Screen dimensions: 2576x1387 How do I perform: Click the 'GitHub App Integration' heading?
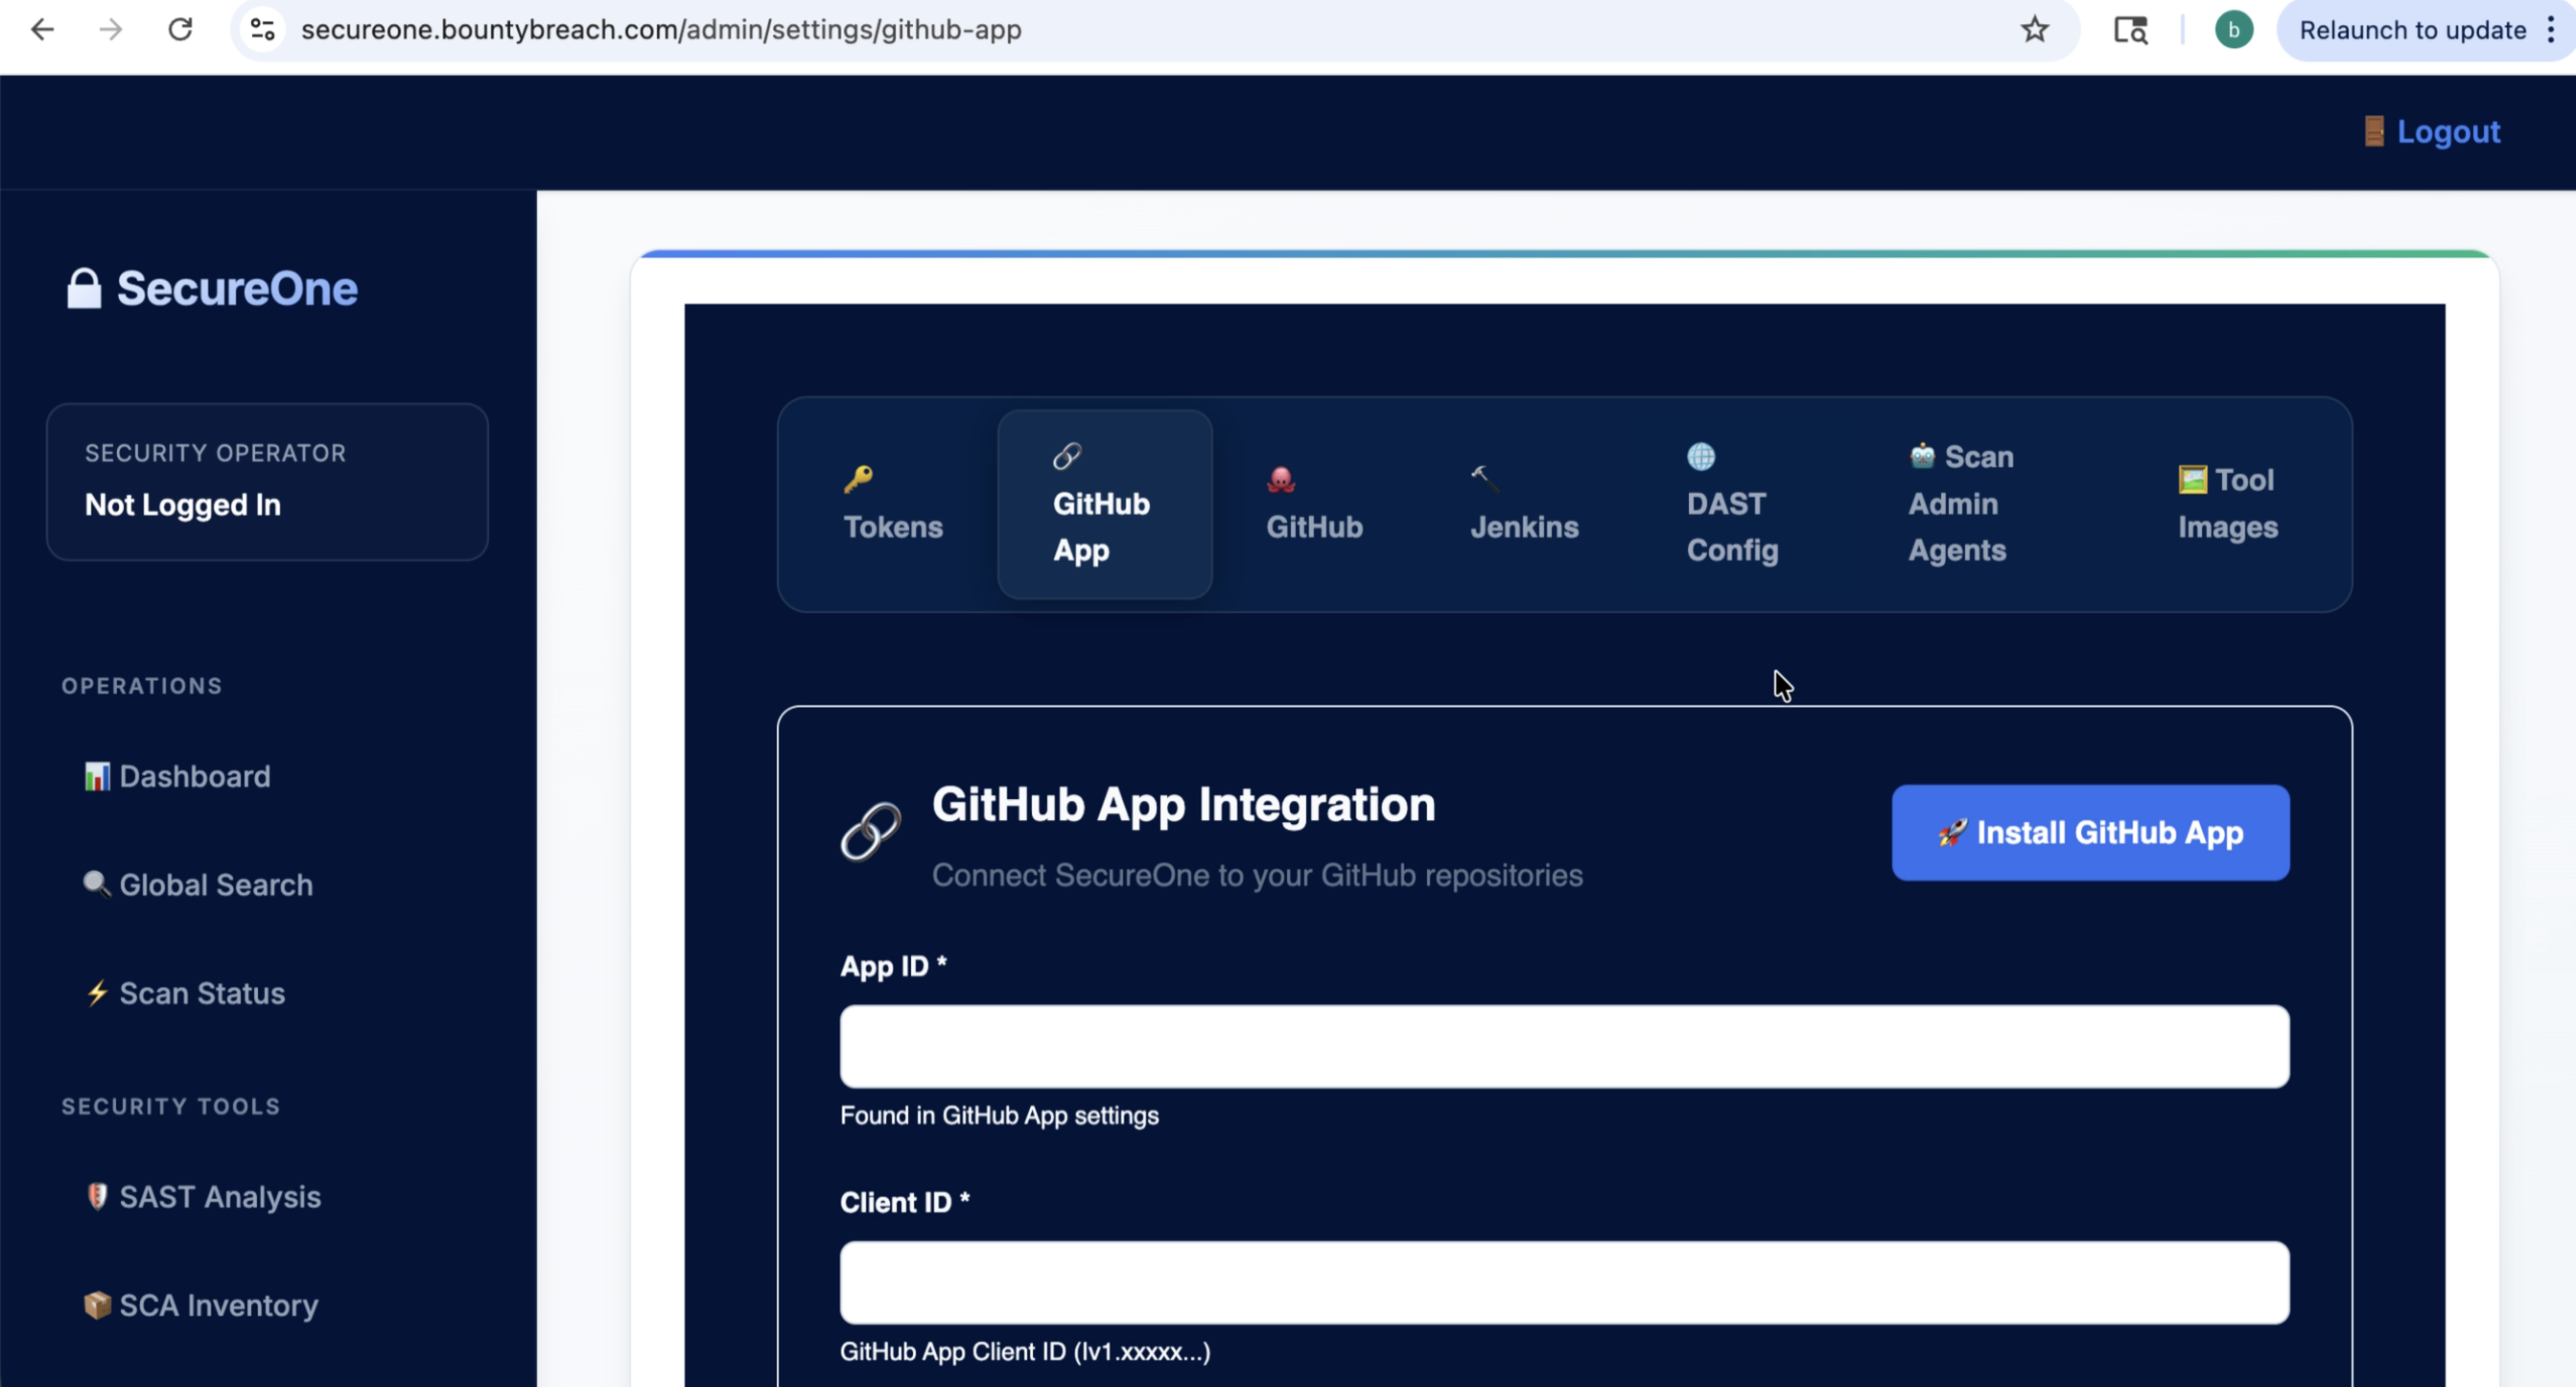[x=1183, y=804]
